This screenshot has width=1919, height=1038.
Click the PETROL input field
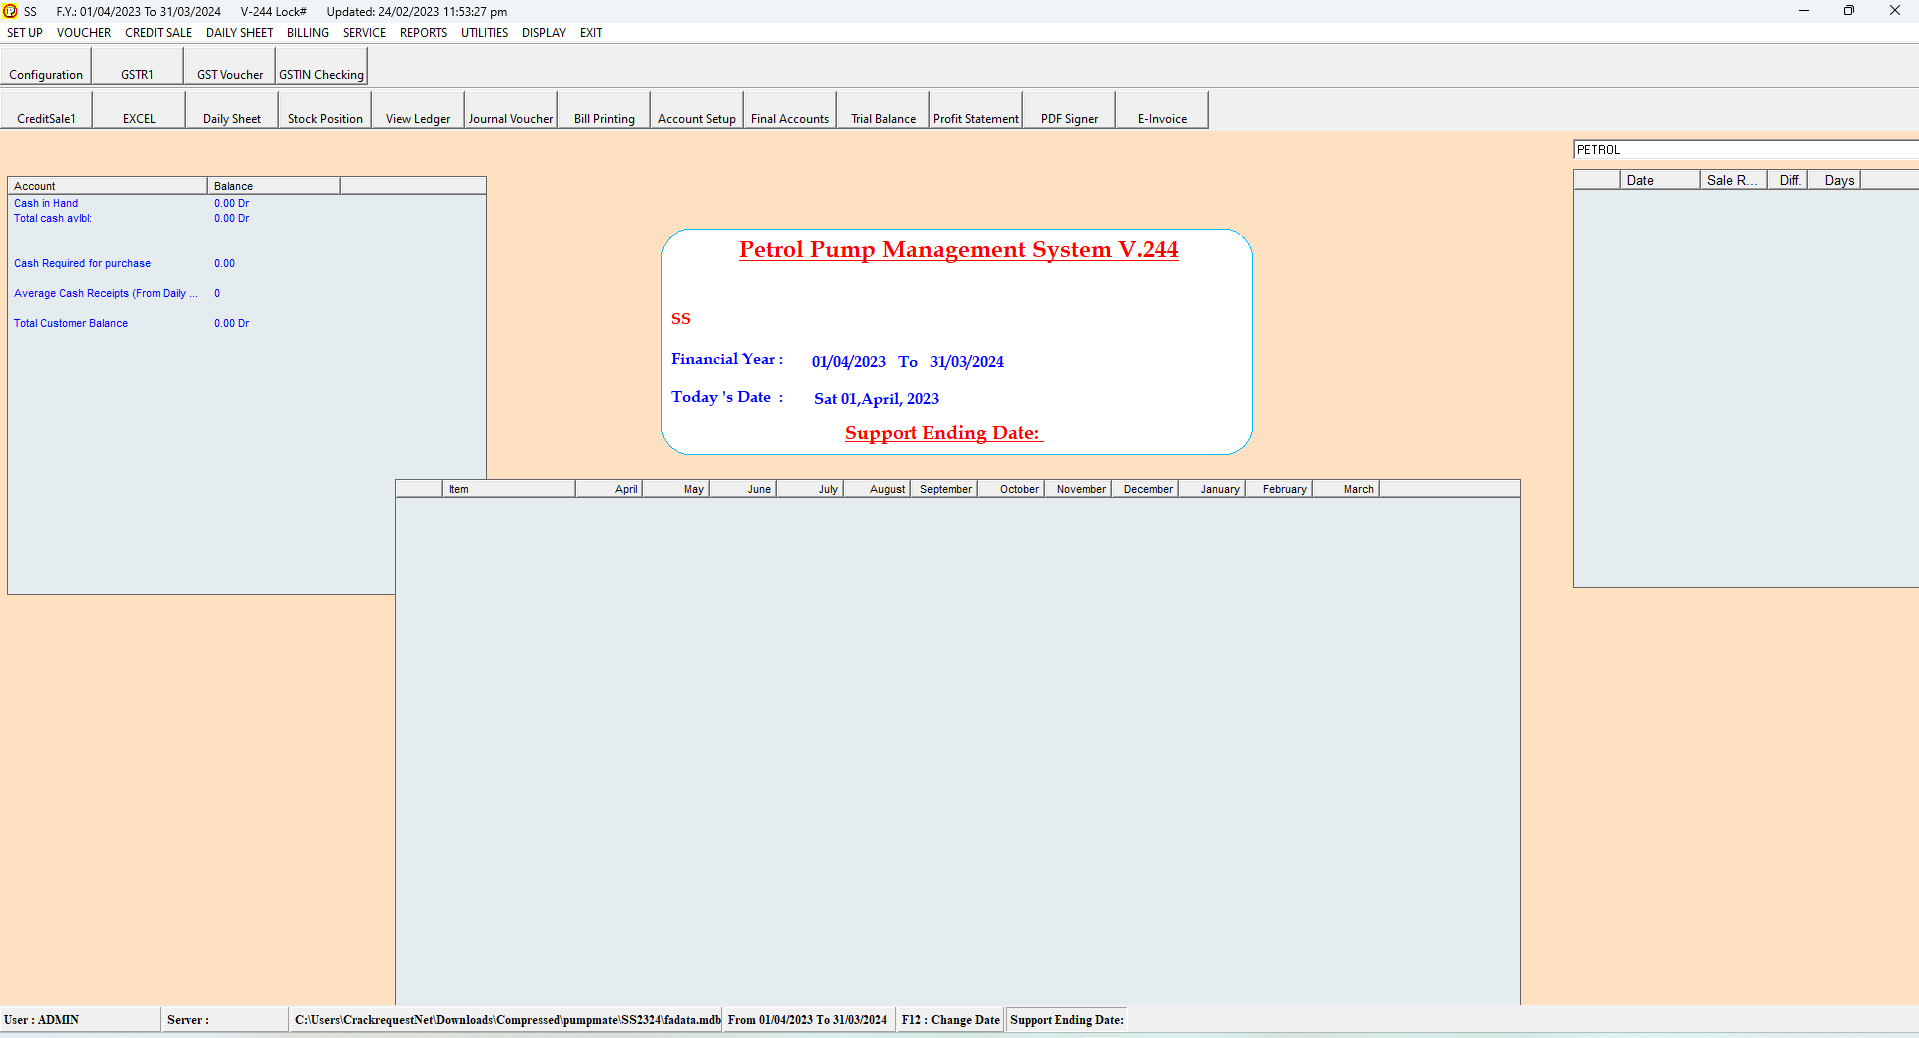click(x=1746, y=150)
